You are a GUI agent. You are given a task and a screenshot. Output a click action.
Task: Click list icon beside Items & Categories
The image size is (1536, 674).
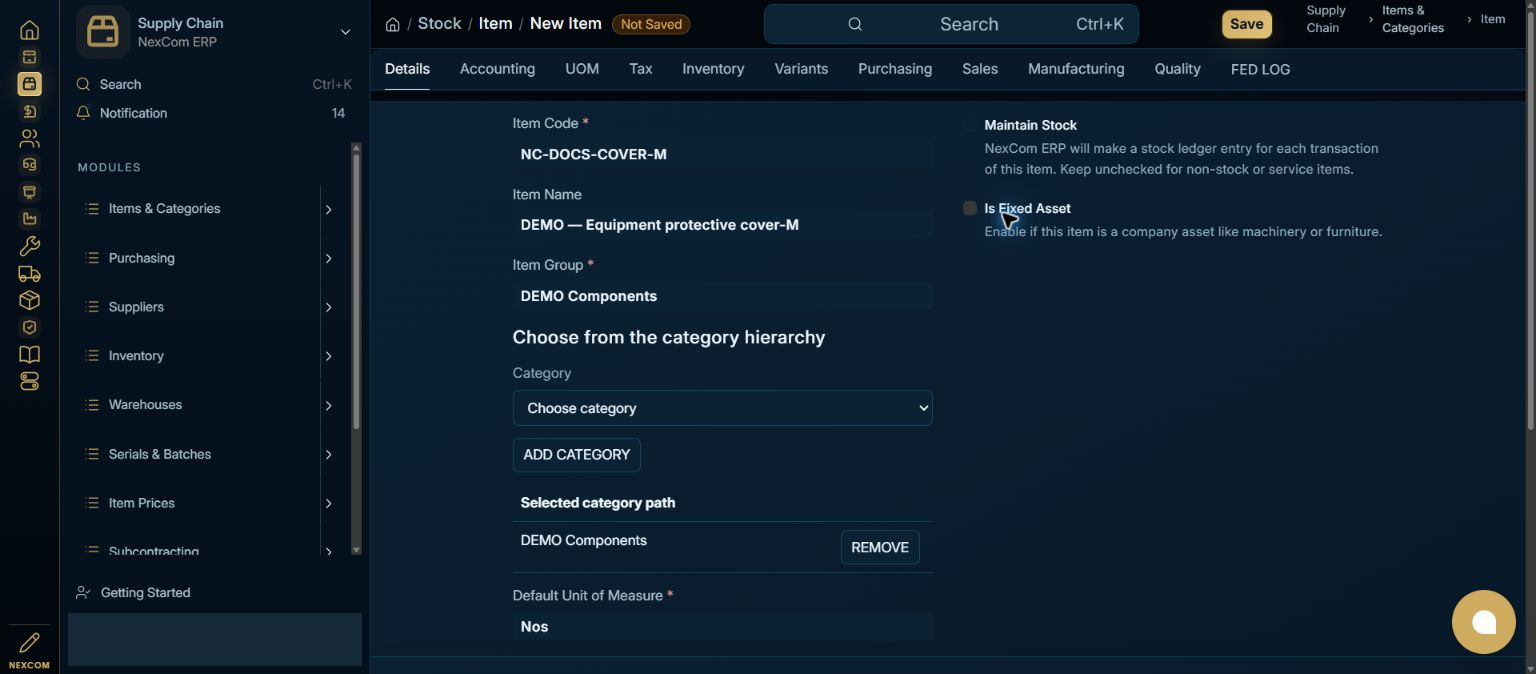point(92,209)
